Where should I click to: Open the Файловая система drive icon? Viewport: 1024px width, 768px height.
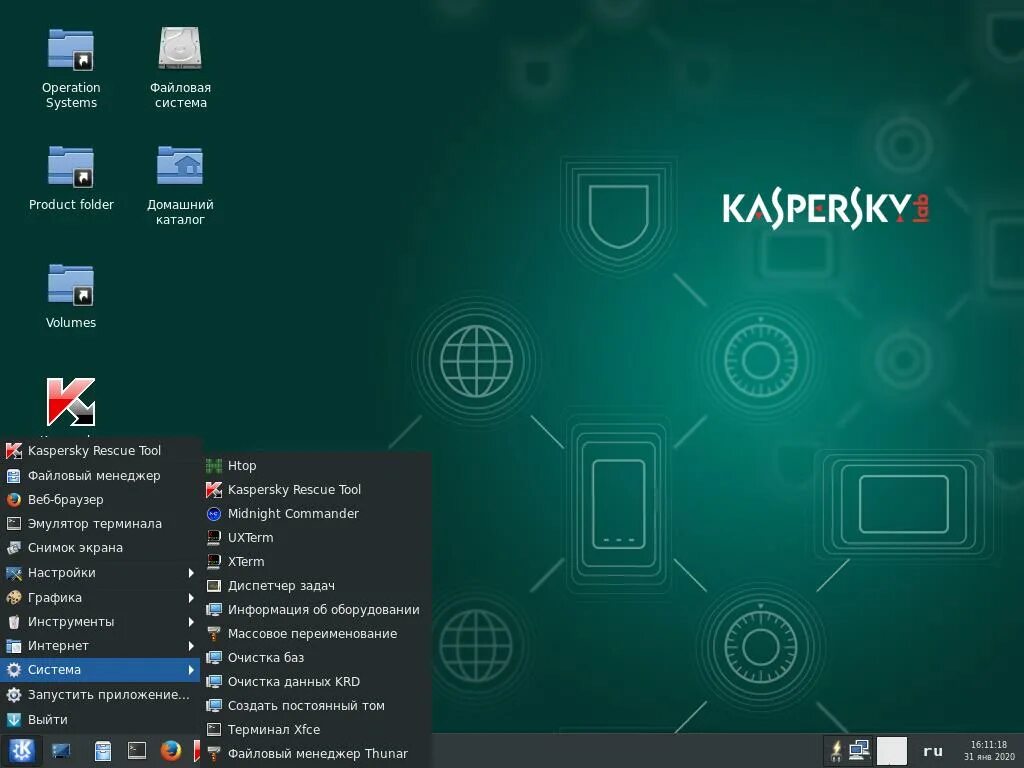(x=180, y=69)
